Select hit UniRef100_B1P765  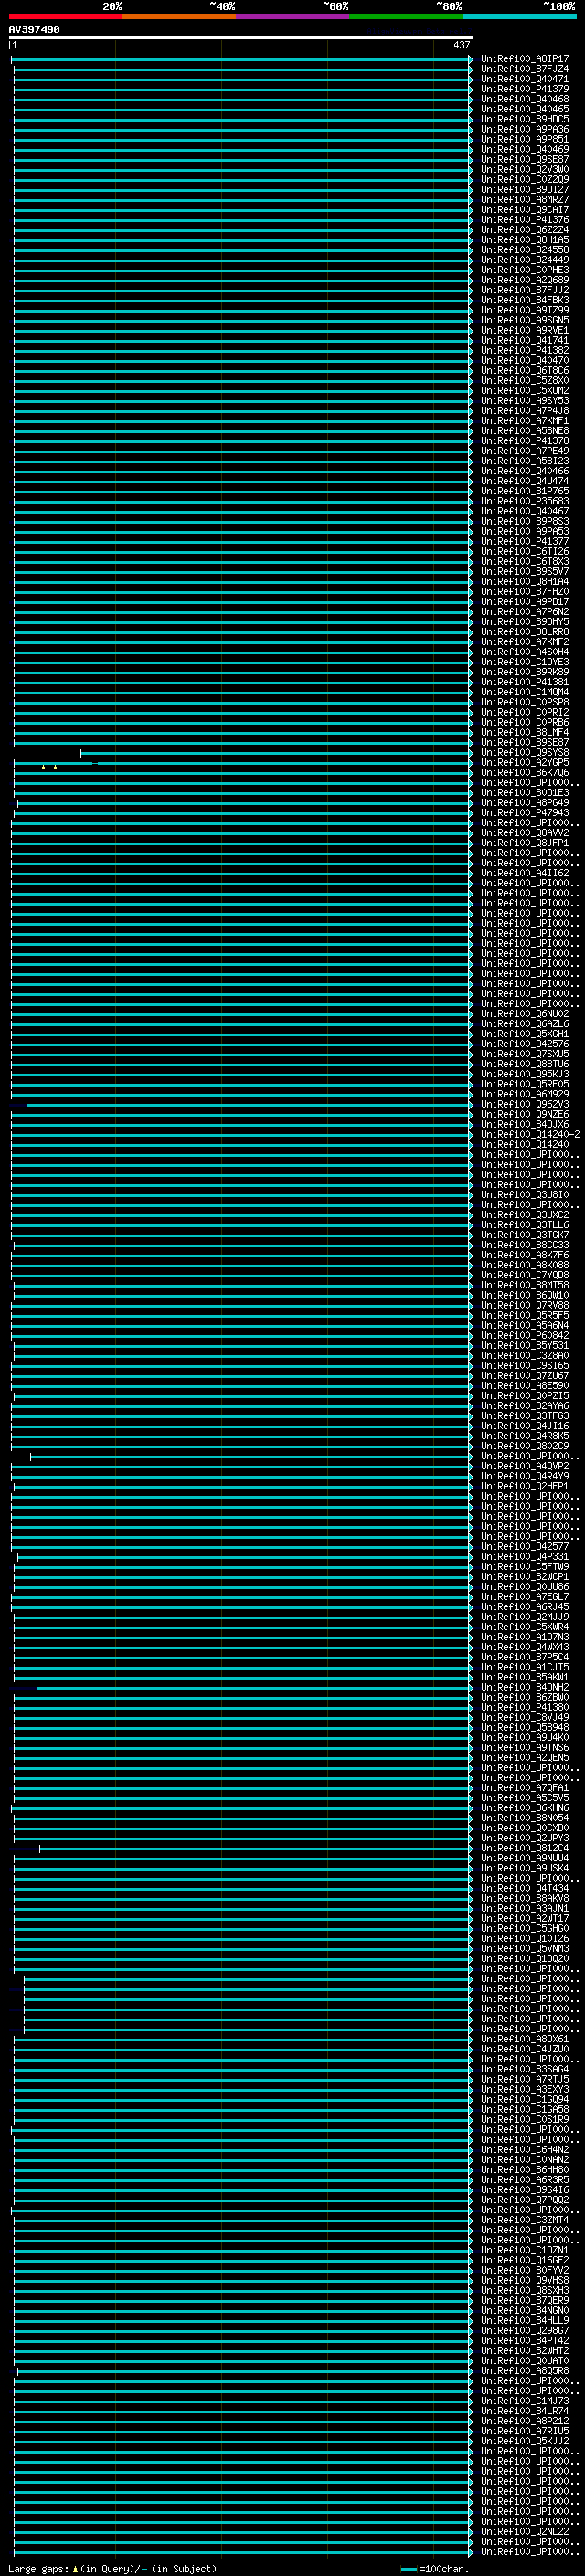(524, 491)
